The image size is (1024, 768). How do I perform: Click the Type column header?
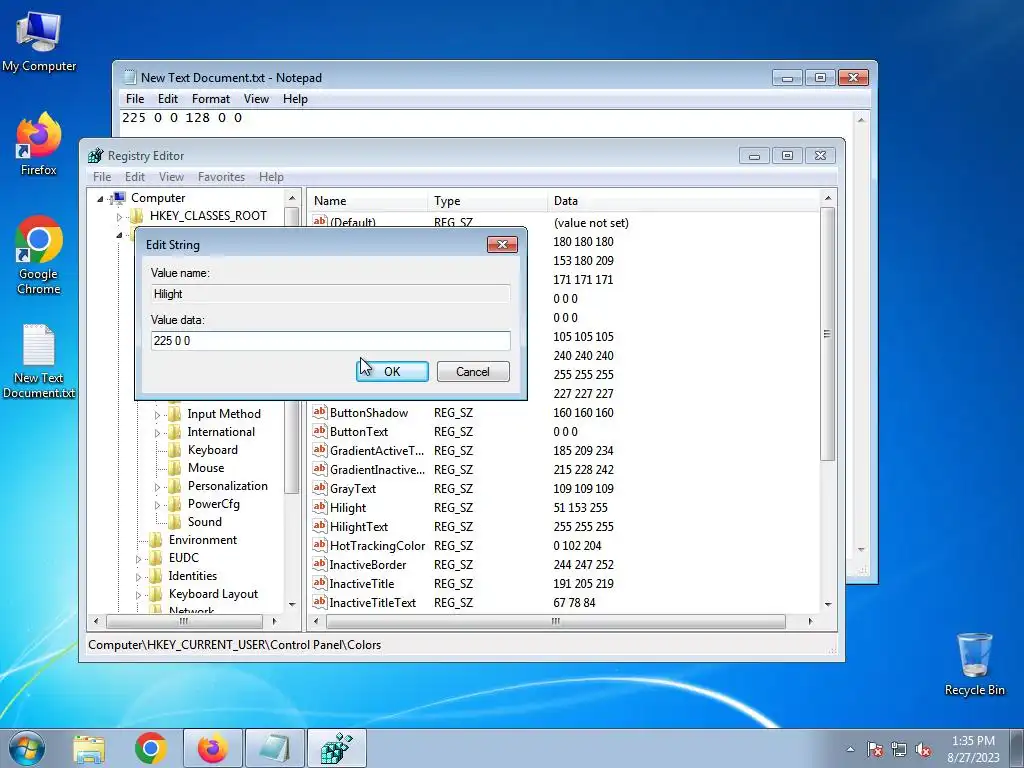[x=488, y=201]
